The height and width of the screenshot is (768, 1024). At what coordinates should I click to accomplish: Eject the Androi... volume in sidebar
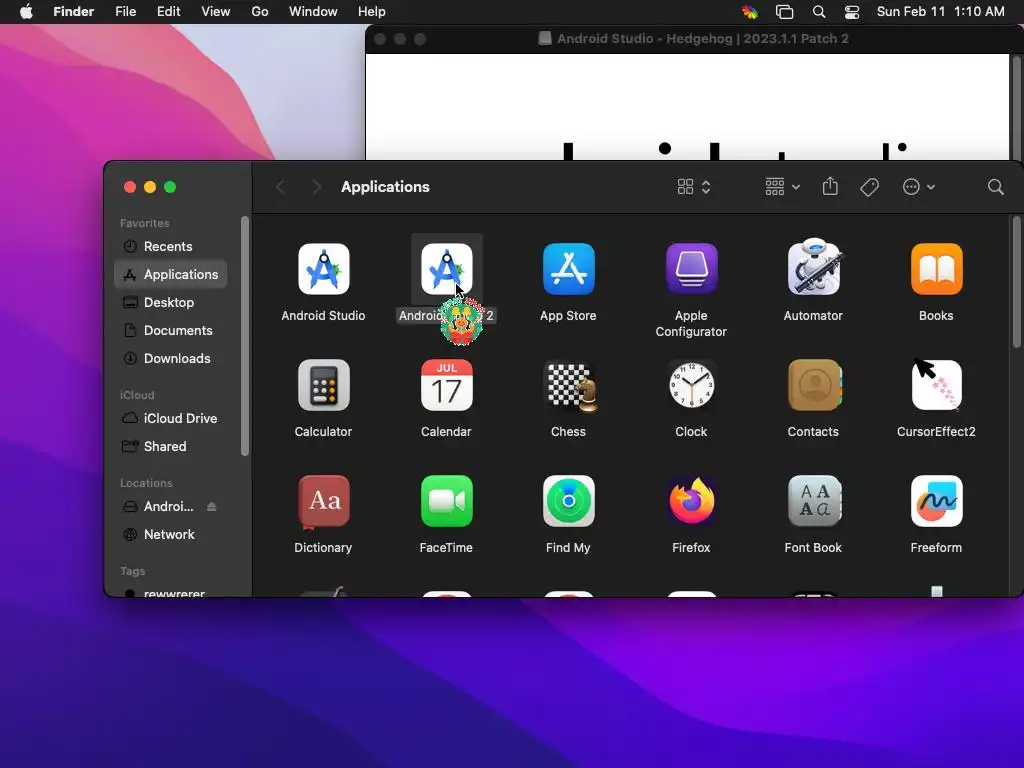click(212, 507)
